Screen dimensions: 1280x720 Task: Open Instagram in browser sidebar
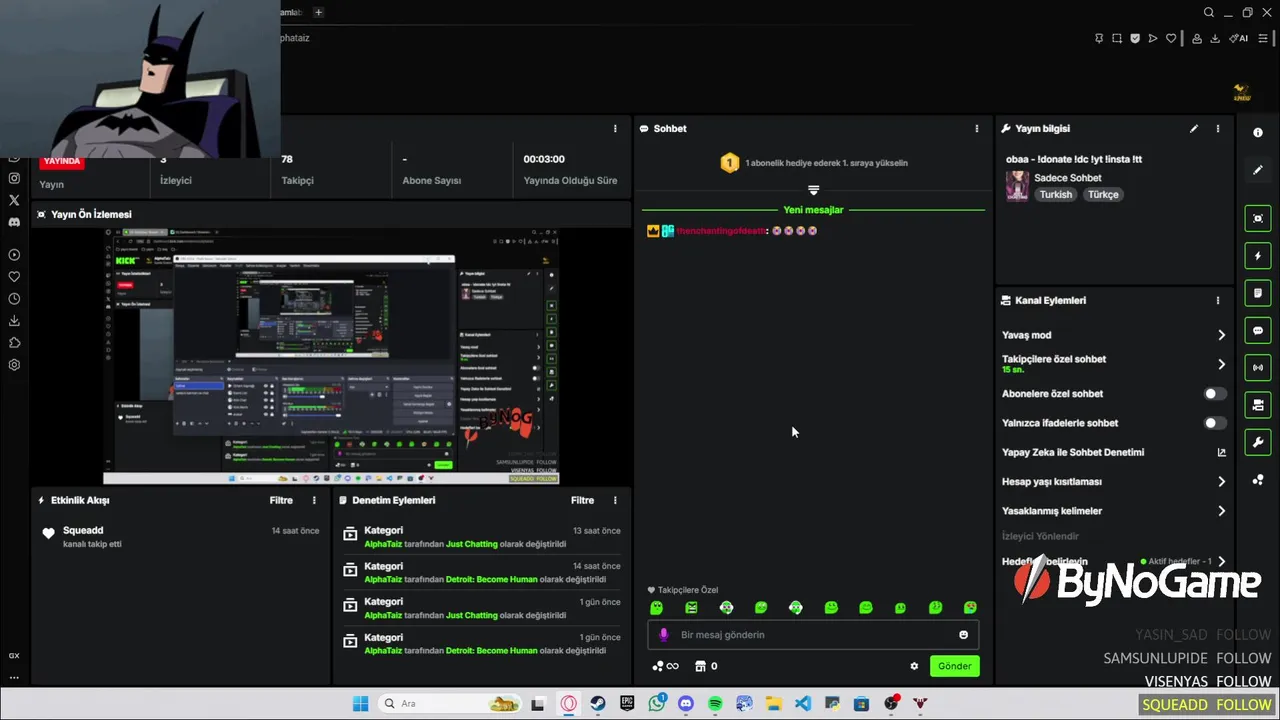click(x=14, y=178)
